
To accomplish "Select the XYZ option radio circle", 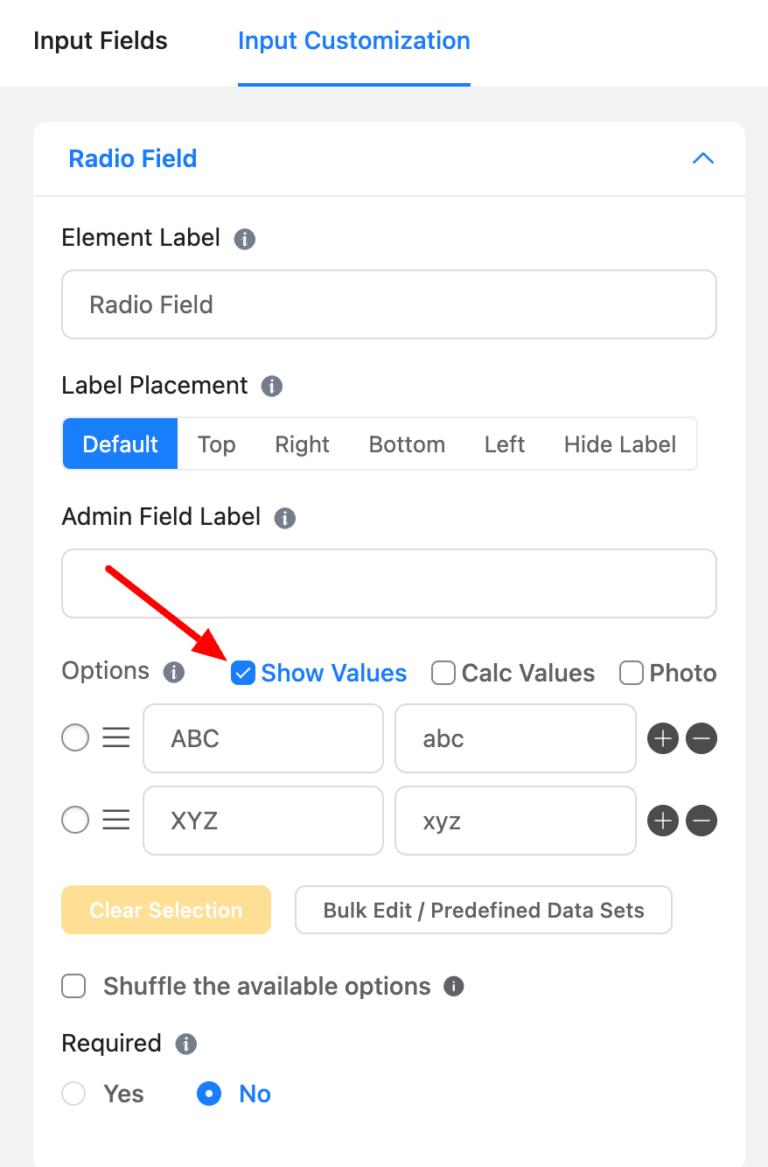I will pos(75,819).
